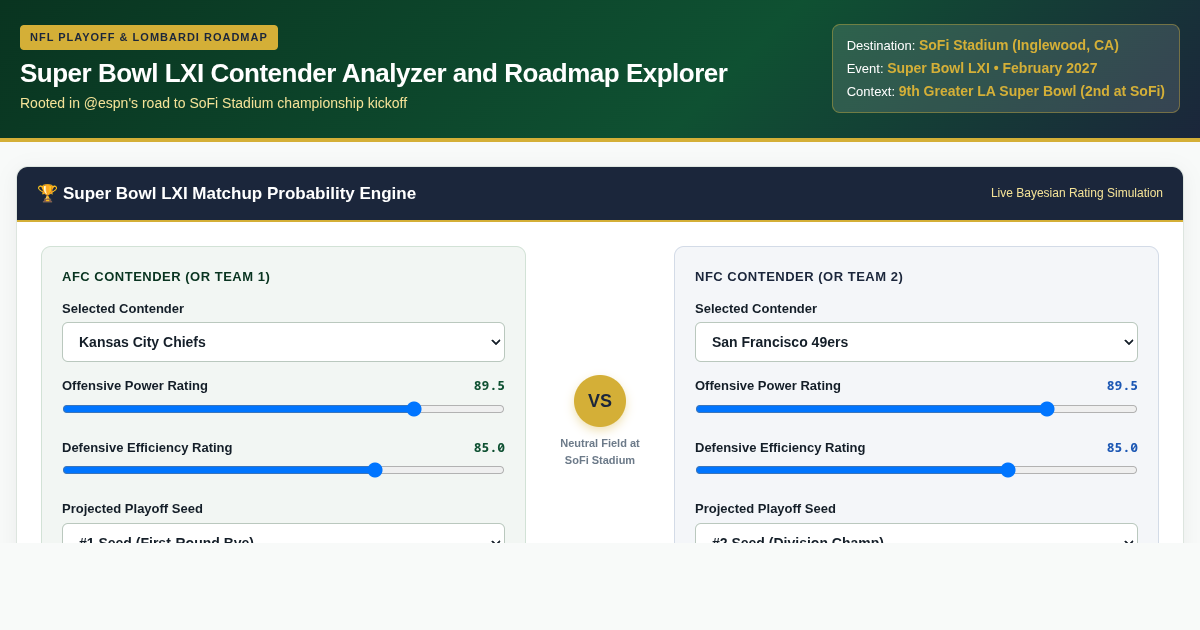This screenshot has width=1200, height=630.
Task: Click AFC Selected Contender label
Action: pos(123,309)
